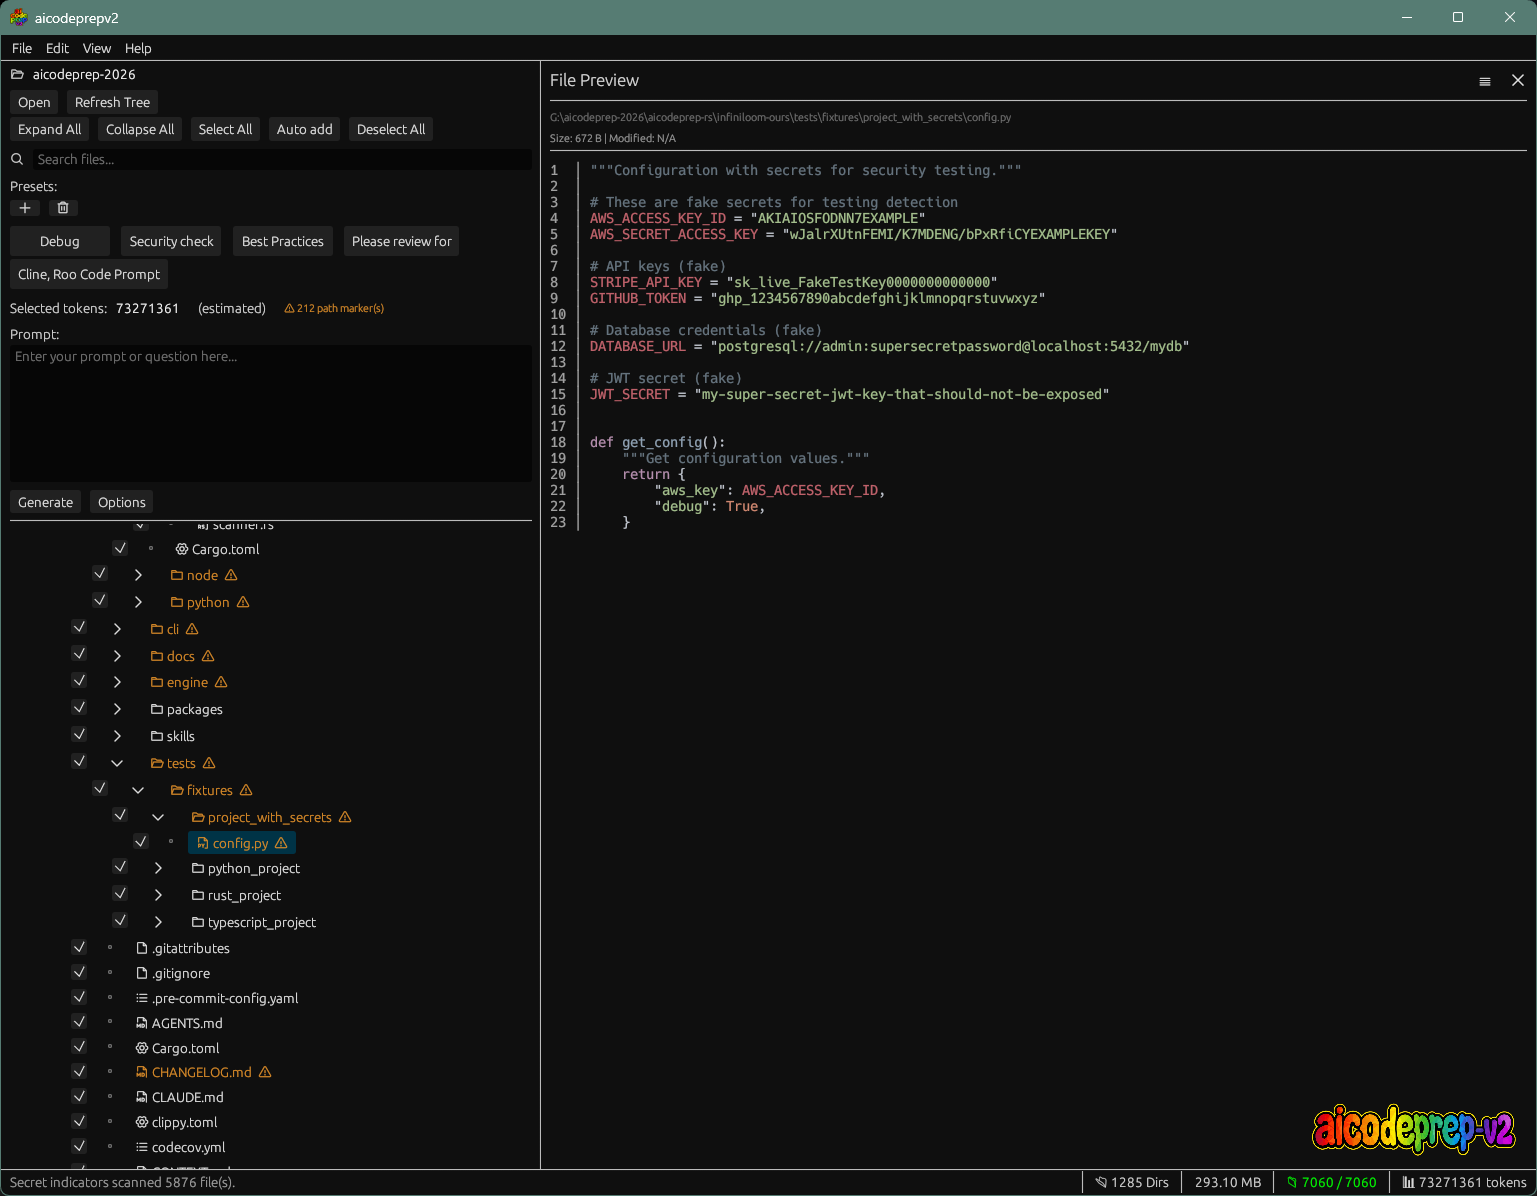Toggle the CLAUDE.md checkbox
This screenshot has width=1537, height=1196.
click(x=79, y=1096)
